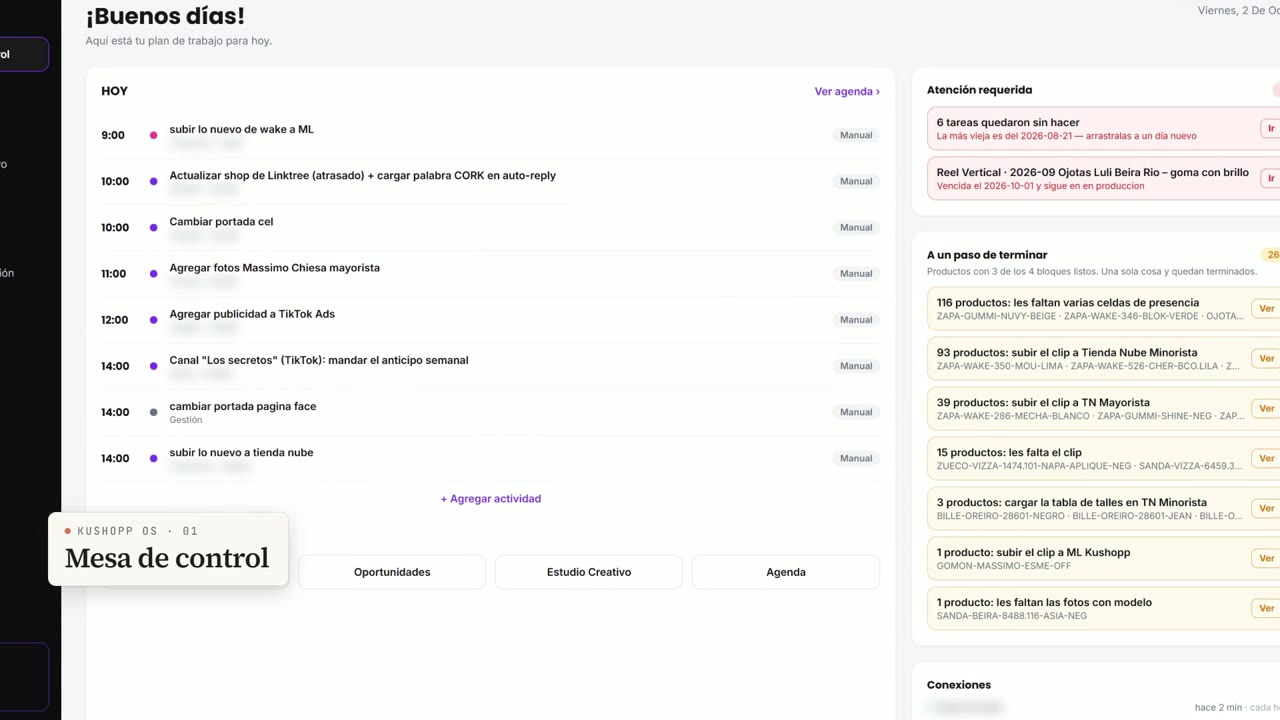Click Manual tag on Massimo Chiesa task
Image resolution: width=1280 pixels, height=720 pixels.
click(x=856, y=273)
